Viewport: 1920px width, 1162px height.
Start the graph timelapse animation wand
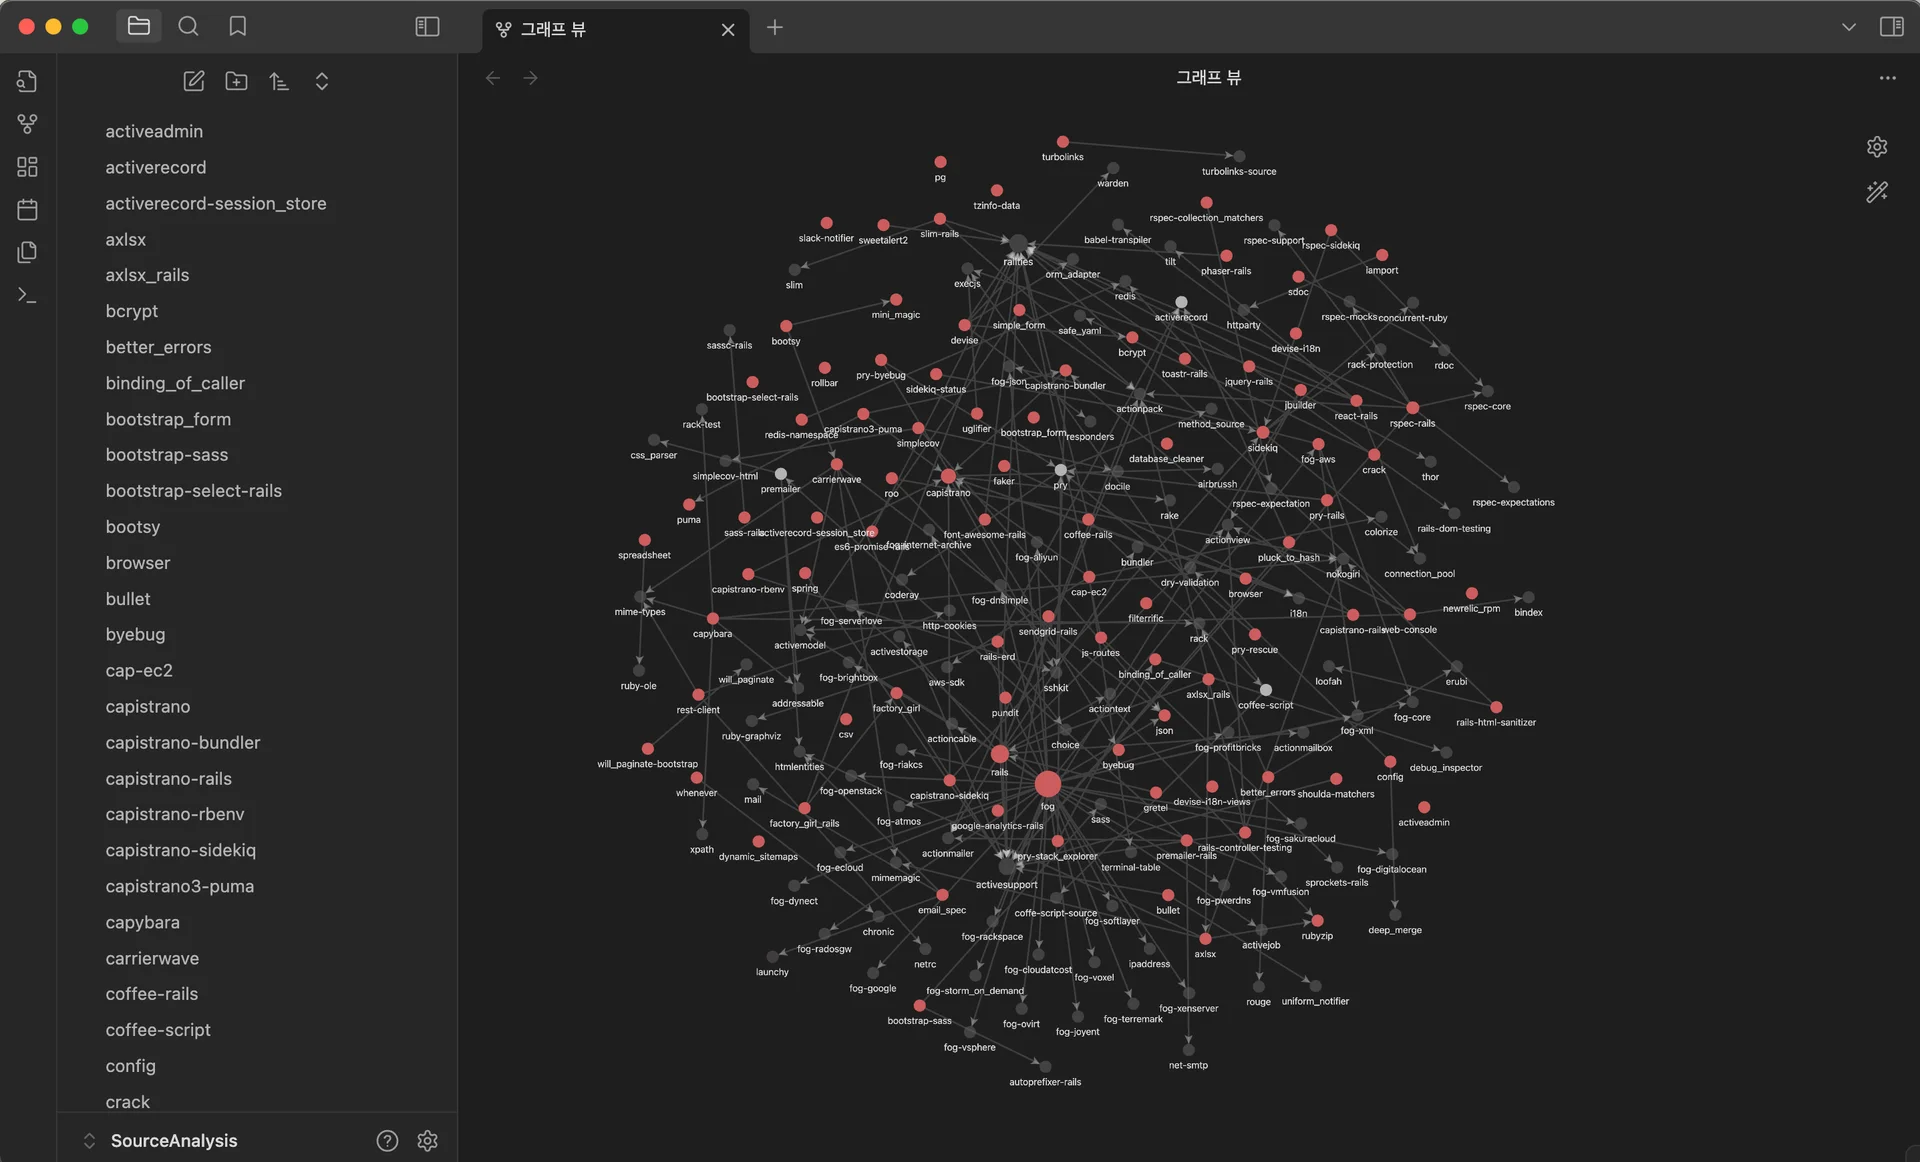(x=1877, y=191)
